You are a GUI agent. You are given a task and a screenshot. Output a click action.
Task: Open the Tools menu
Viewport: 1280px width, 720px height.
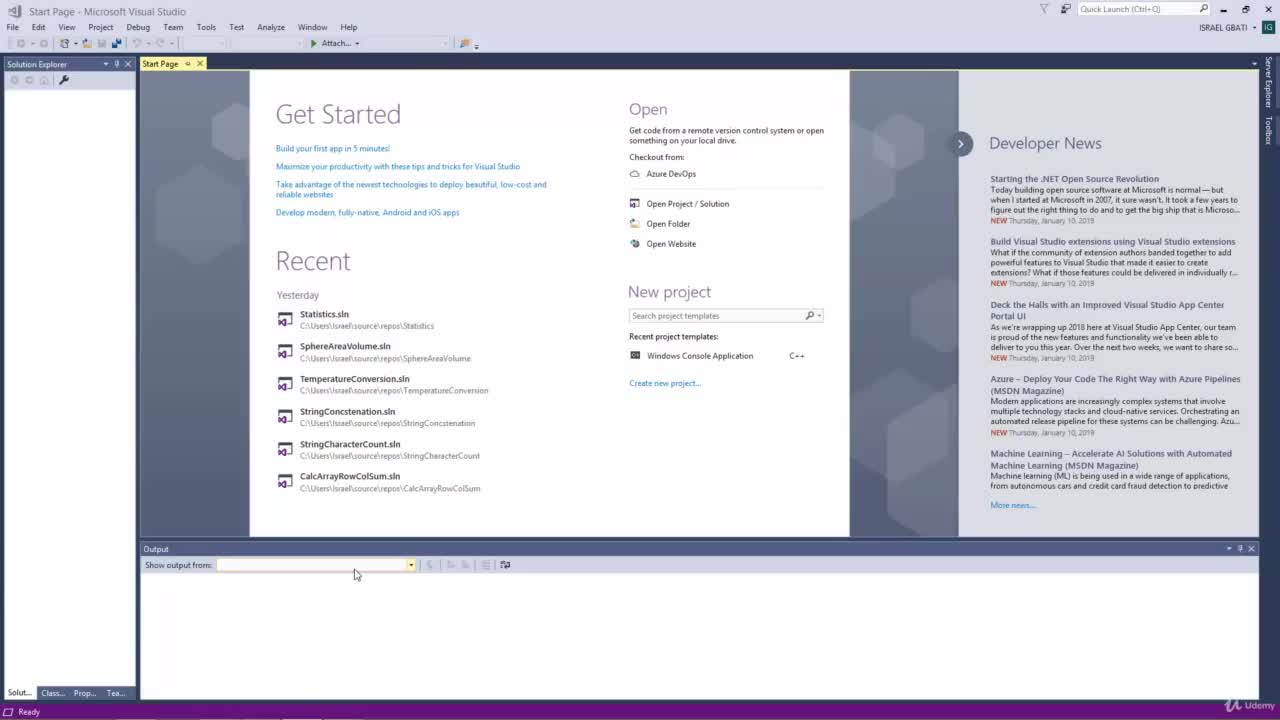pos(206,27)
